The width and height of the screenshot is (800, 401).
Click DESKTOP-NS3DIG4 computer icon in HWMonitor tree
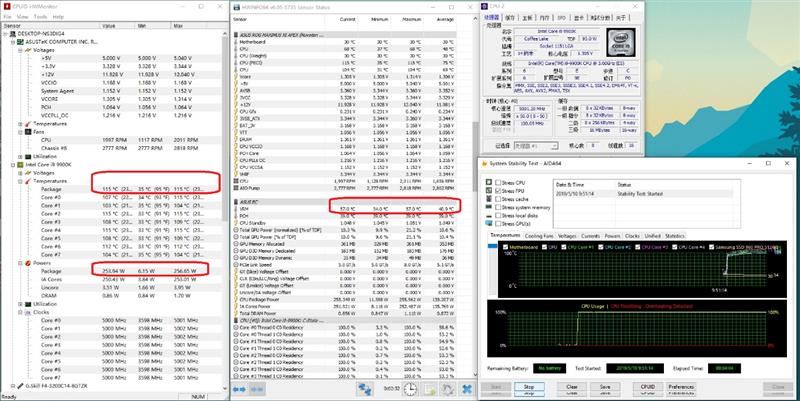[x=13, y=34]
